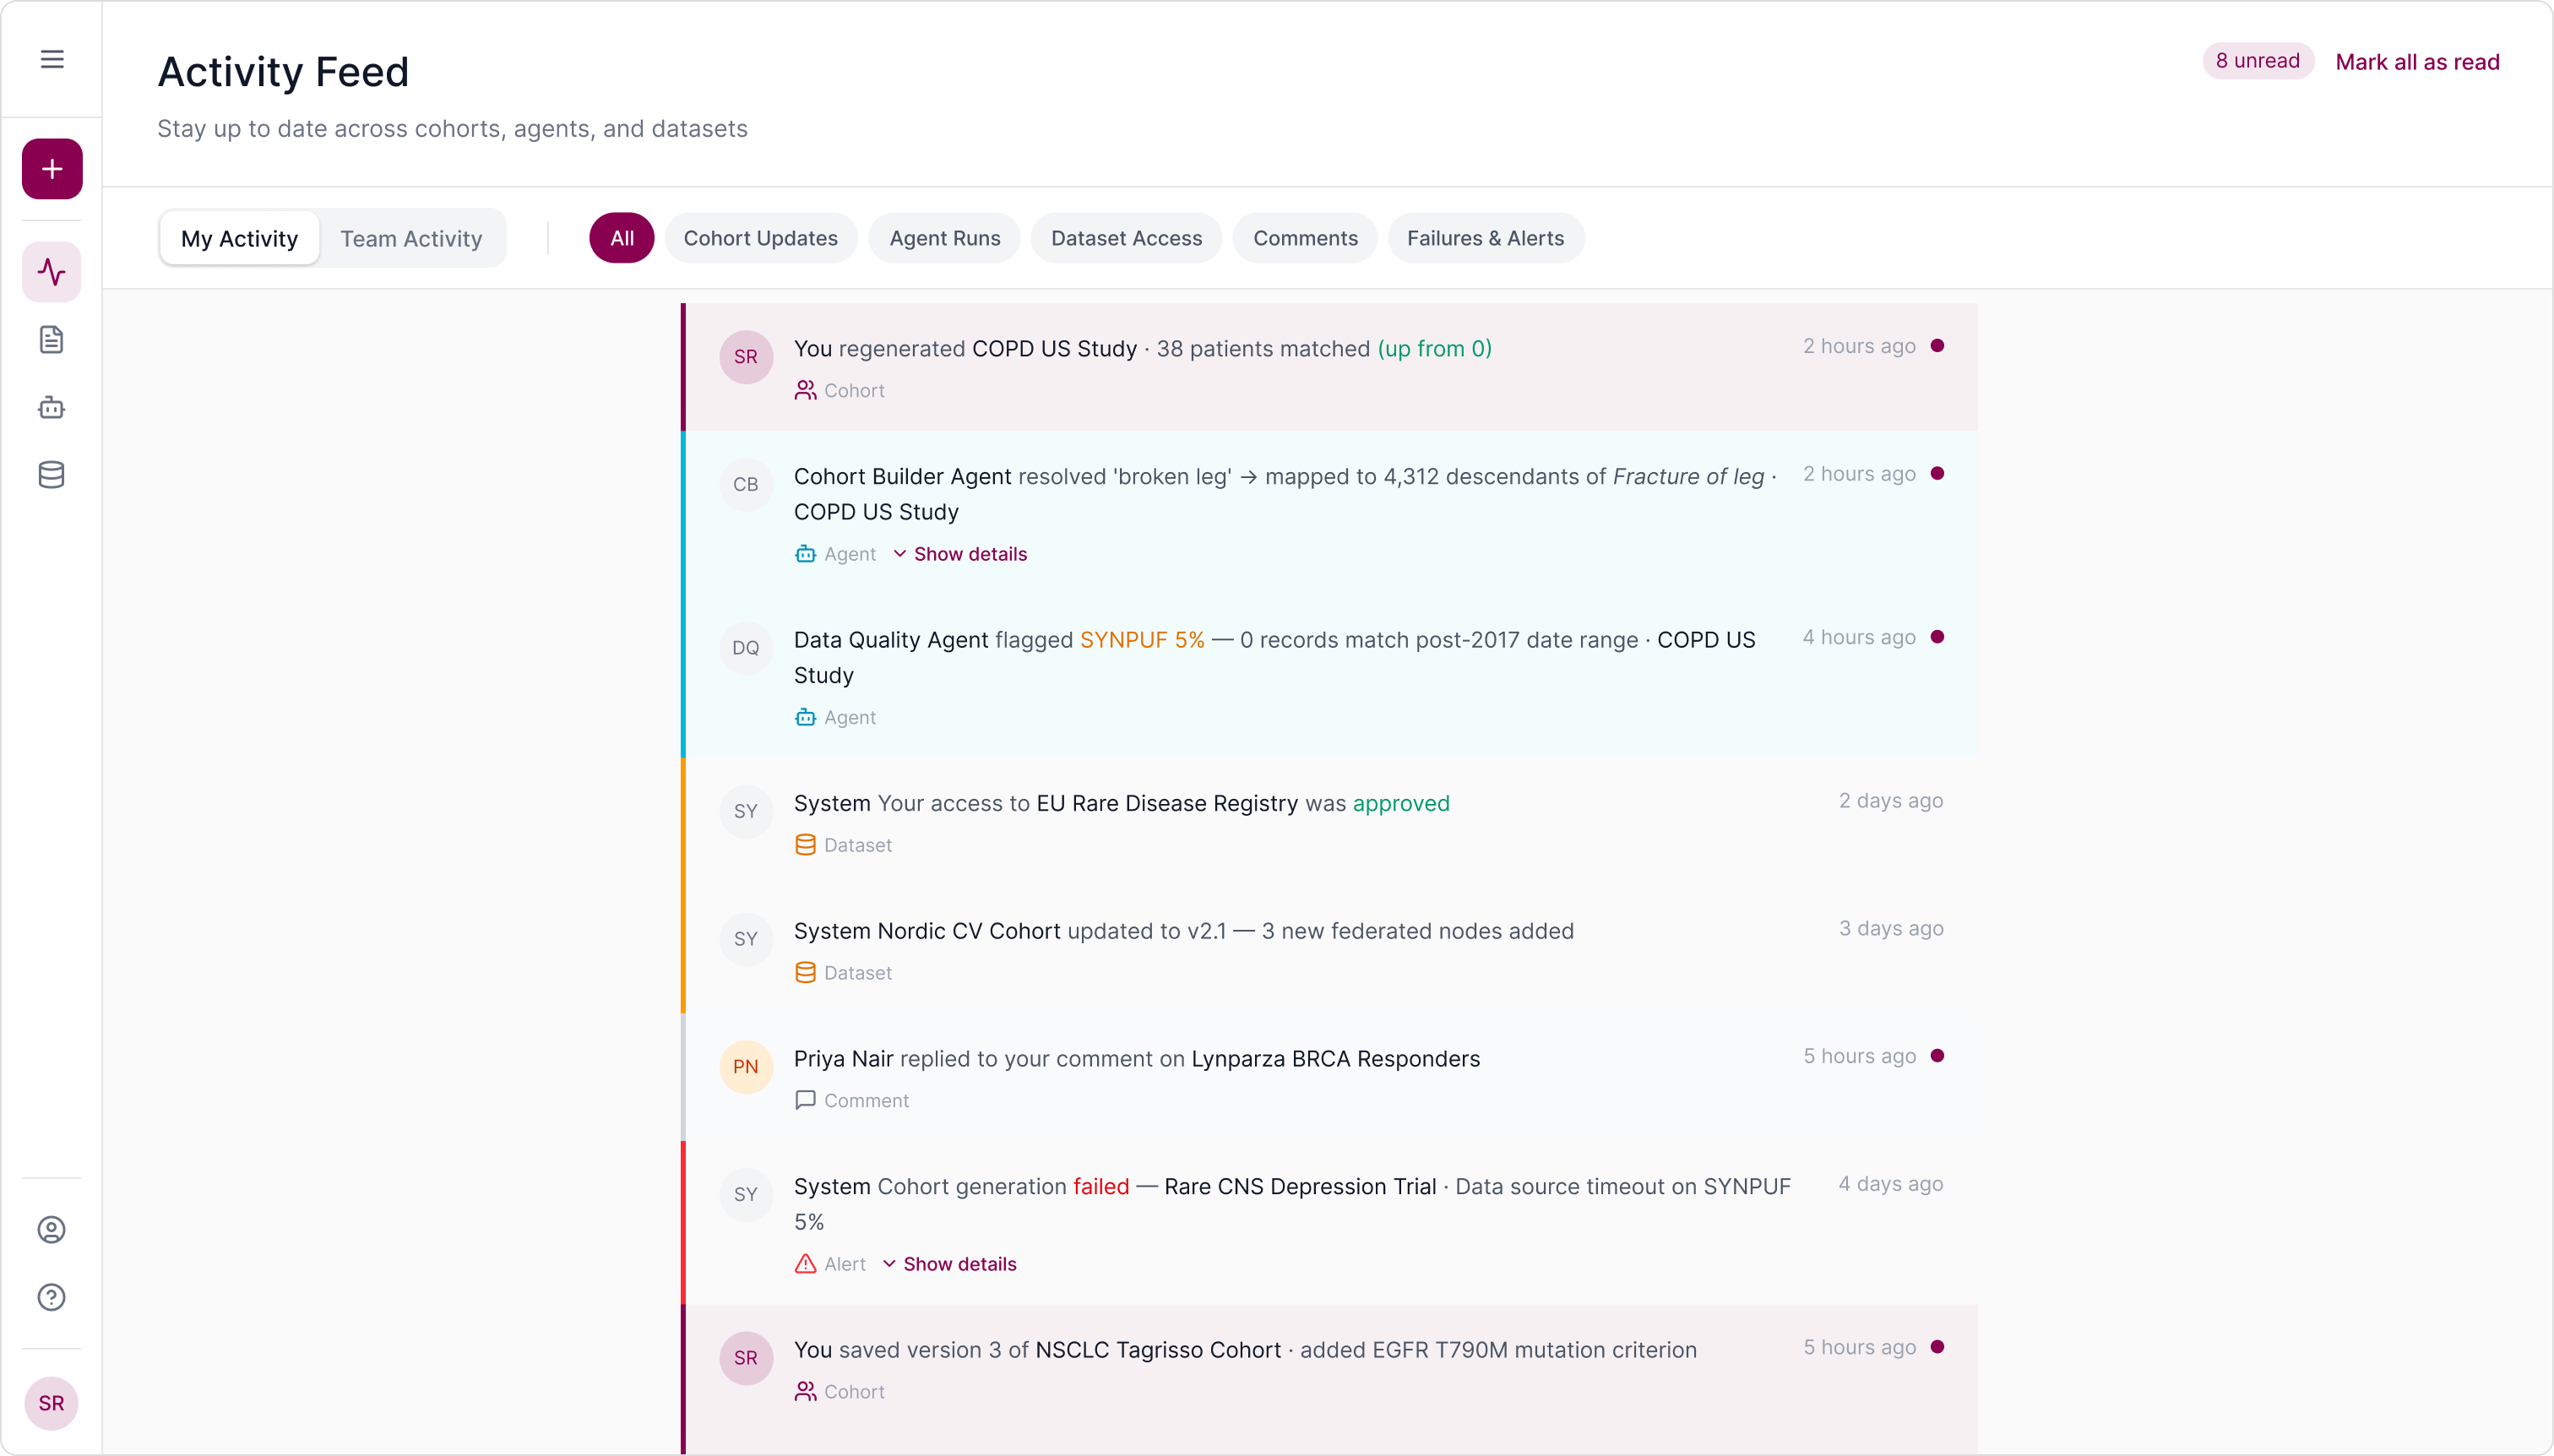Open the SYNPUF 5% flagged dataset link

1142,640
